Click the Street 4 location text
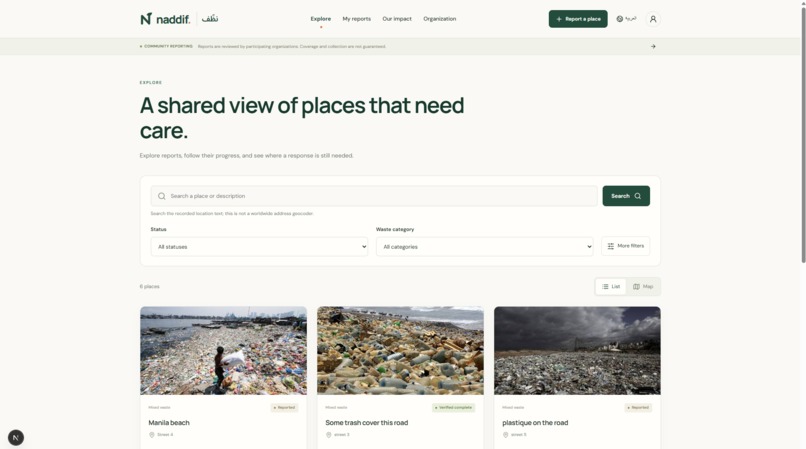Image resolution: width=806 pixels, height=449 pixels. [165, 435]
